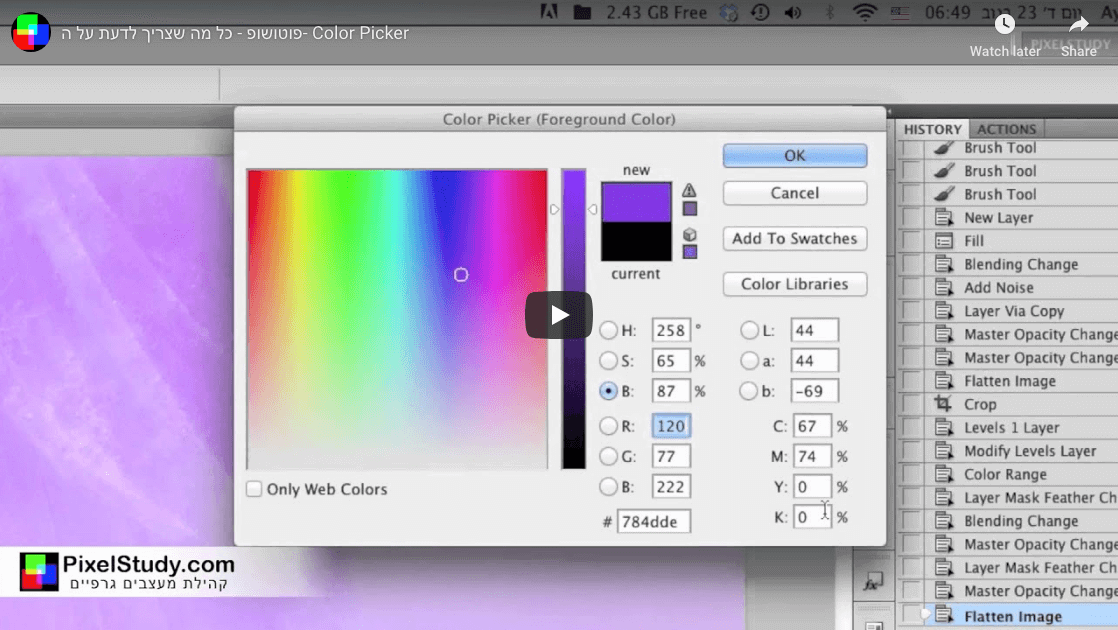Click the out-of-gamut warning triangle icon

(x=690, y=190)
